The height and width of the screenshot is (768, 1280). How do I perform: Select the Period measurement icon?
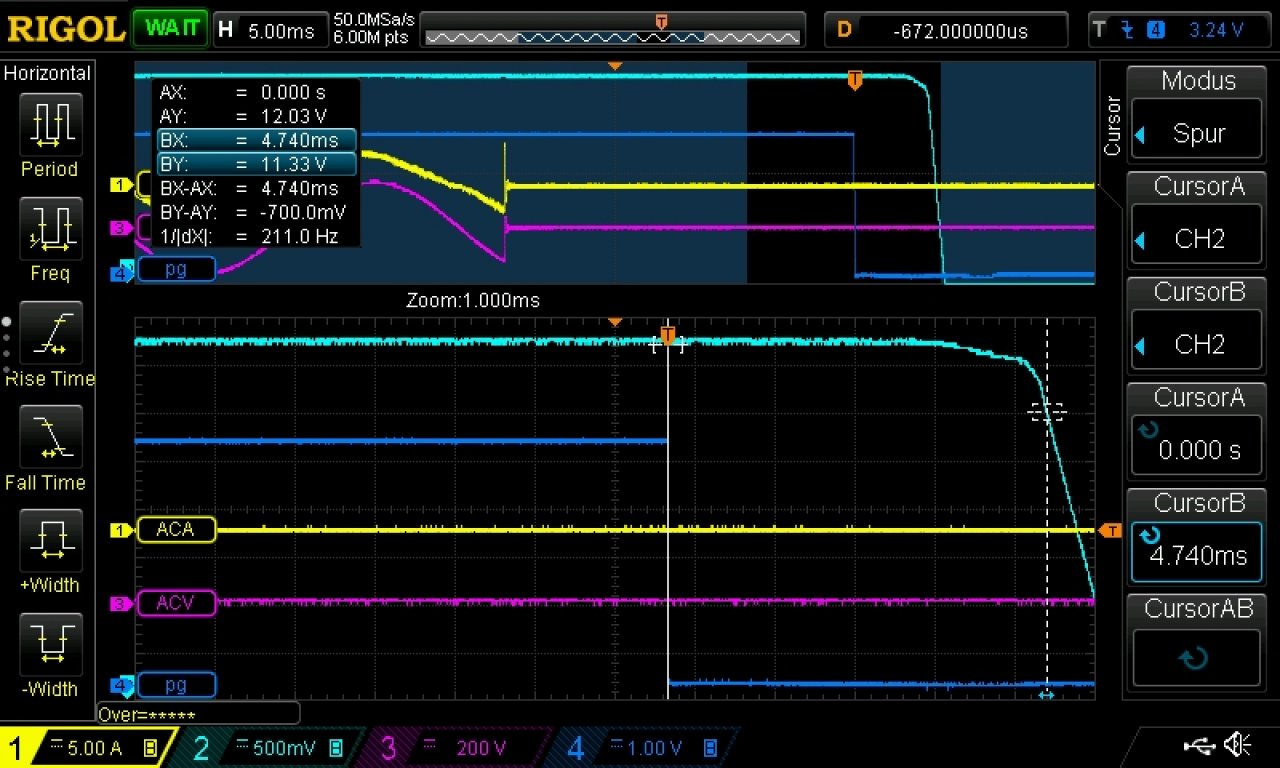pos(50,124)
